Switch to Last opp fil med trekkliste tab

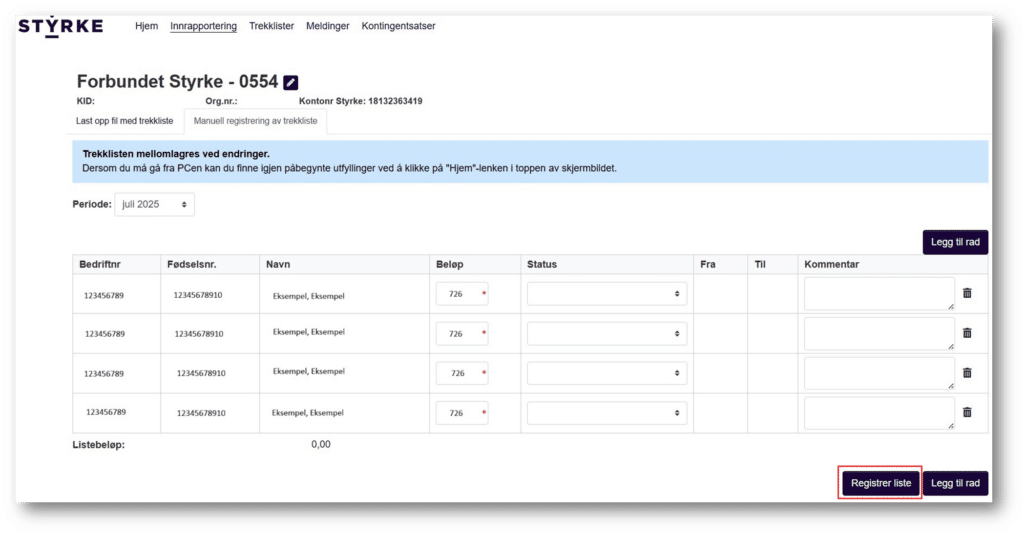pos(125,121)
